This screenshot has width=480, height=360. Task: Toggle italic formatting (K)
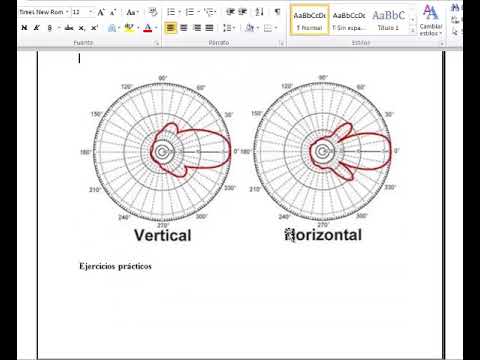click(x=37, y=28)
